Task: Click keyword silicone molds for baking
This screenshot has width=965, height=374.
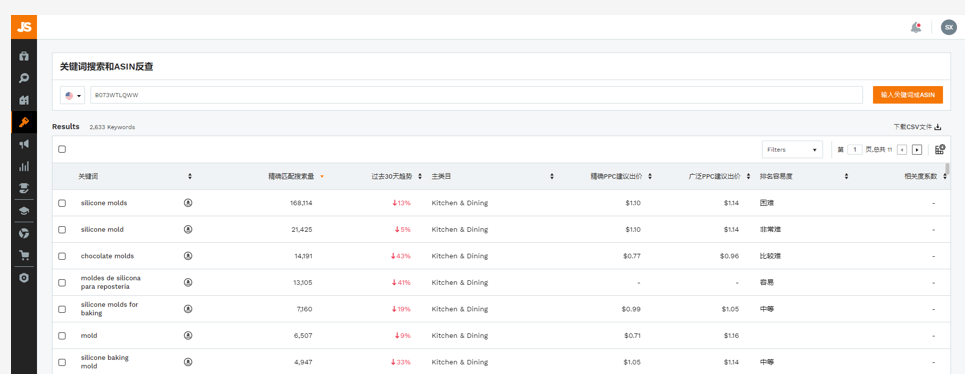Action: tap(110, 309)
